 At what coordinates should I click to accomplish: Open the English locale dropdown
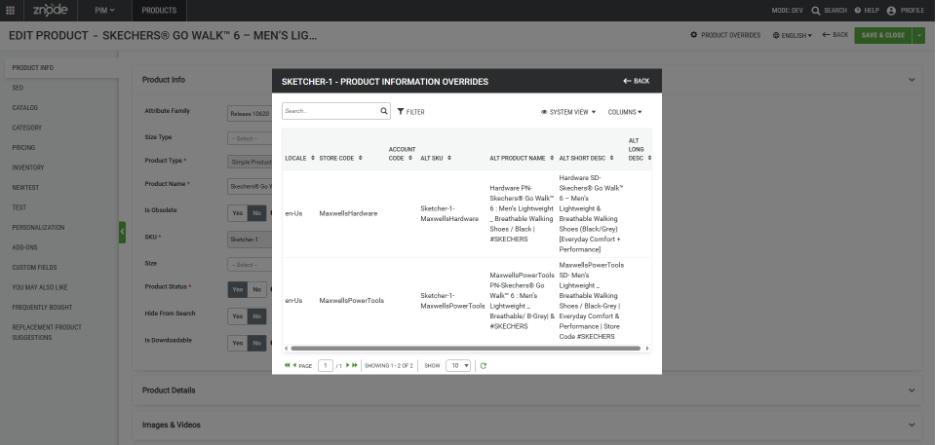point(792,35)
